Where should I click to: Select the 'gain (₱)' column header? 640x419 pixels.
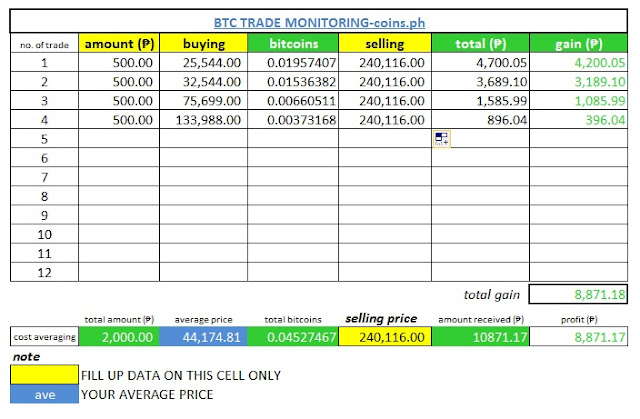pyautogui.click(x=579, y=43)
